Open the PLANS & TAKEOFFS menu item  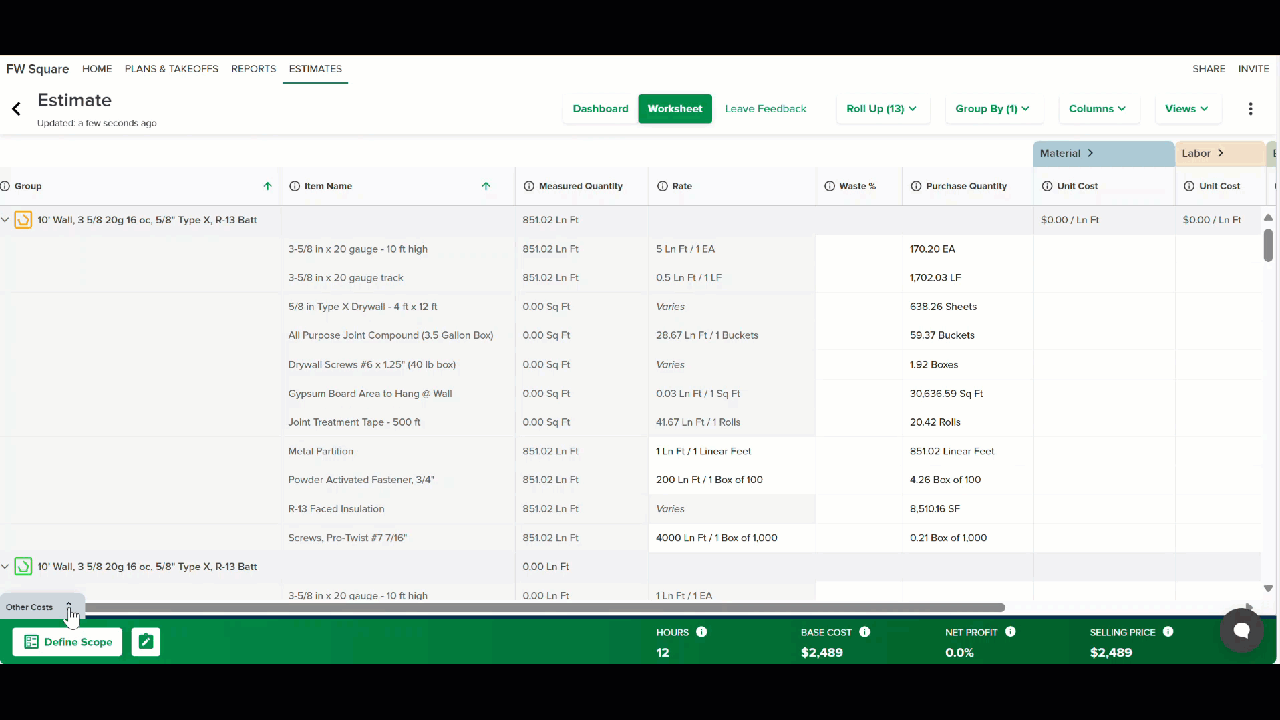(x=171, y=68)
